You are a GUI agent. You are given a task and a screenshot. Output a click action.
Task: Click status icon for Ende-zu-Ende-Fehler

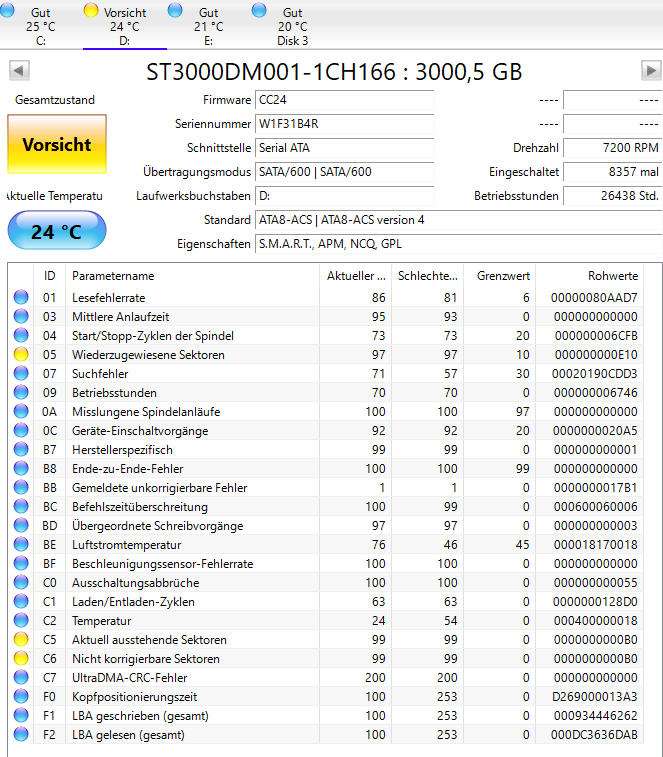21,468
